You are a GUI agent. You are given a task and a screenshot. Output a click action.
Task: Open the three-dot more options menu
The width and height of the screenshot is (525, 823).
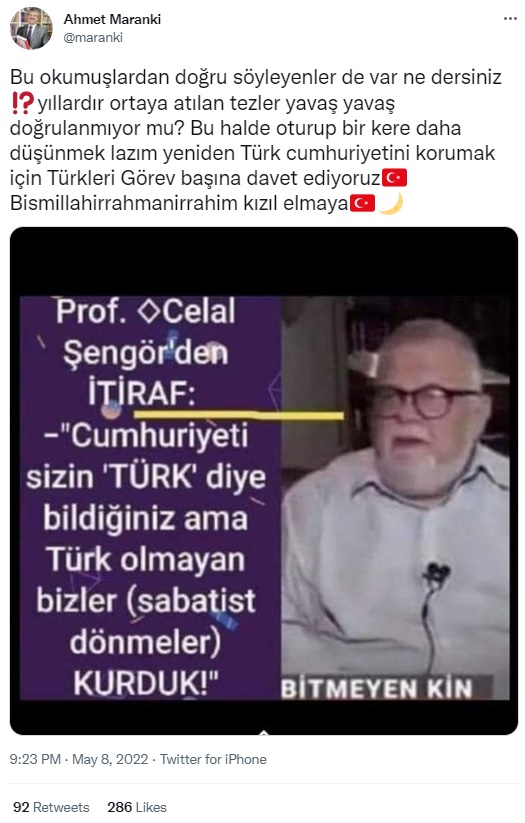510,19
